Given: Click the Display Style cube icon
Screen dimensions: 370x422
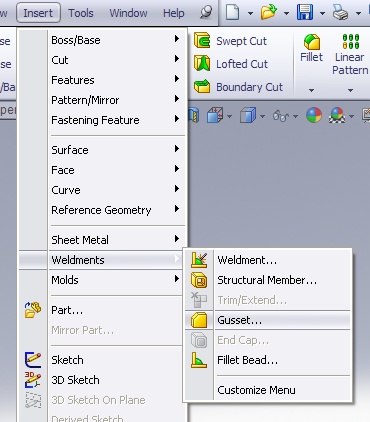Looking at the screenshot, I should pyautogui.click(x=248, y=115).
